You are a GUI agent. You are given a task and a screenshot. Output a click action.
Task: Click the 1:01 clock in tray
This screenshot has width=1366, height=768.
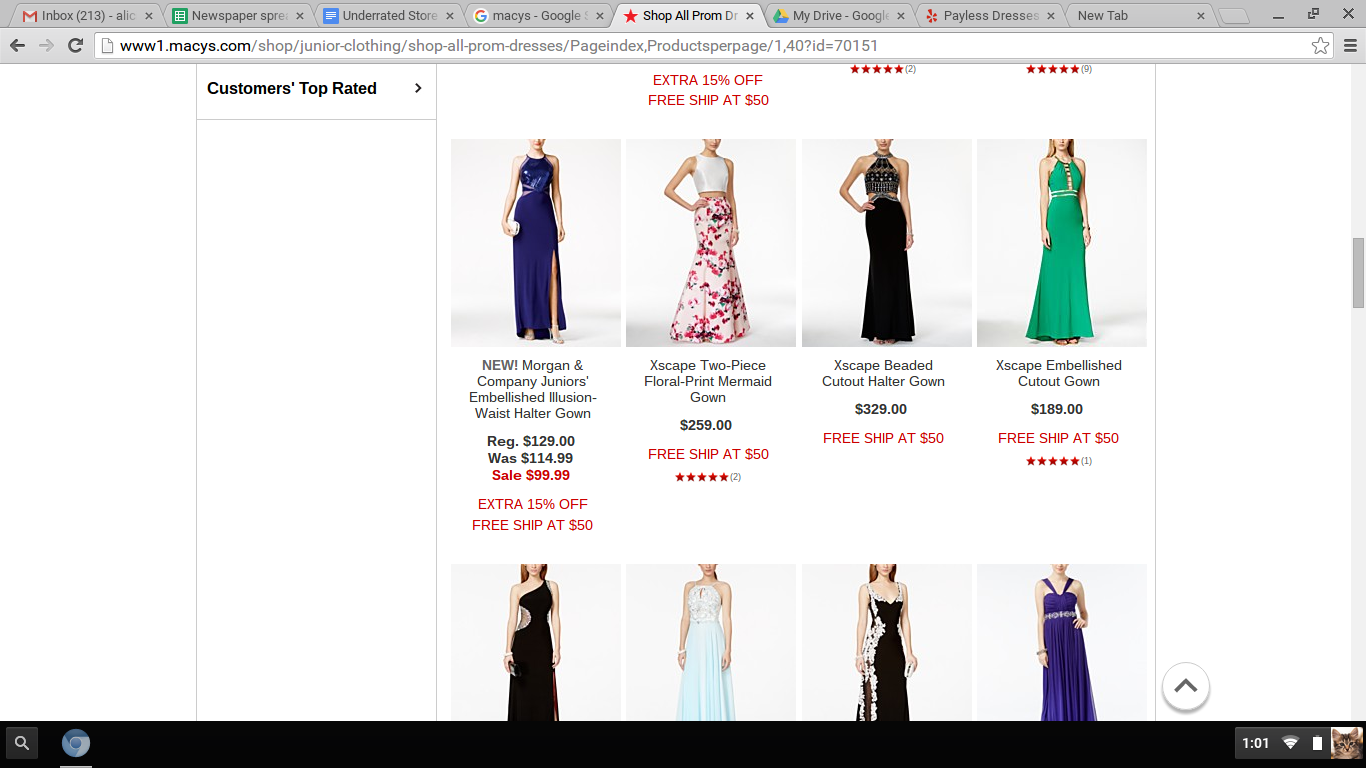1256,743
